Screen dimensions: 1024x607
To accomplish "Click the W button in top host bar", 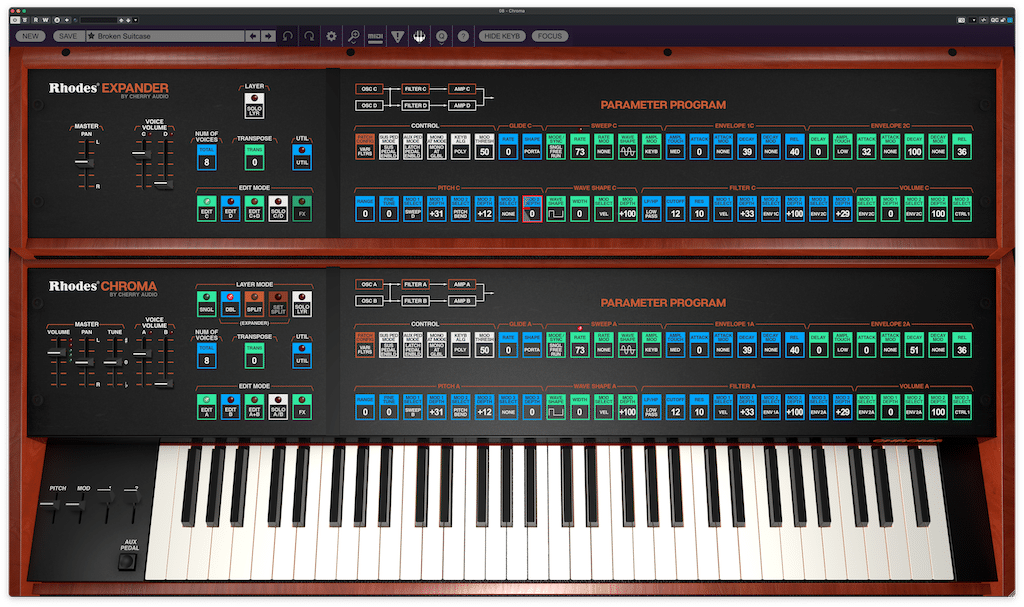I will tap(46, 20).
